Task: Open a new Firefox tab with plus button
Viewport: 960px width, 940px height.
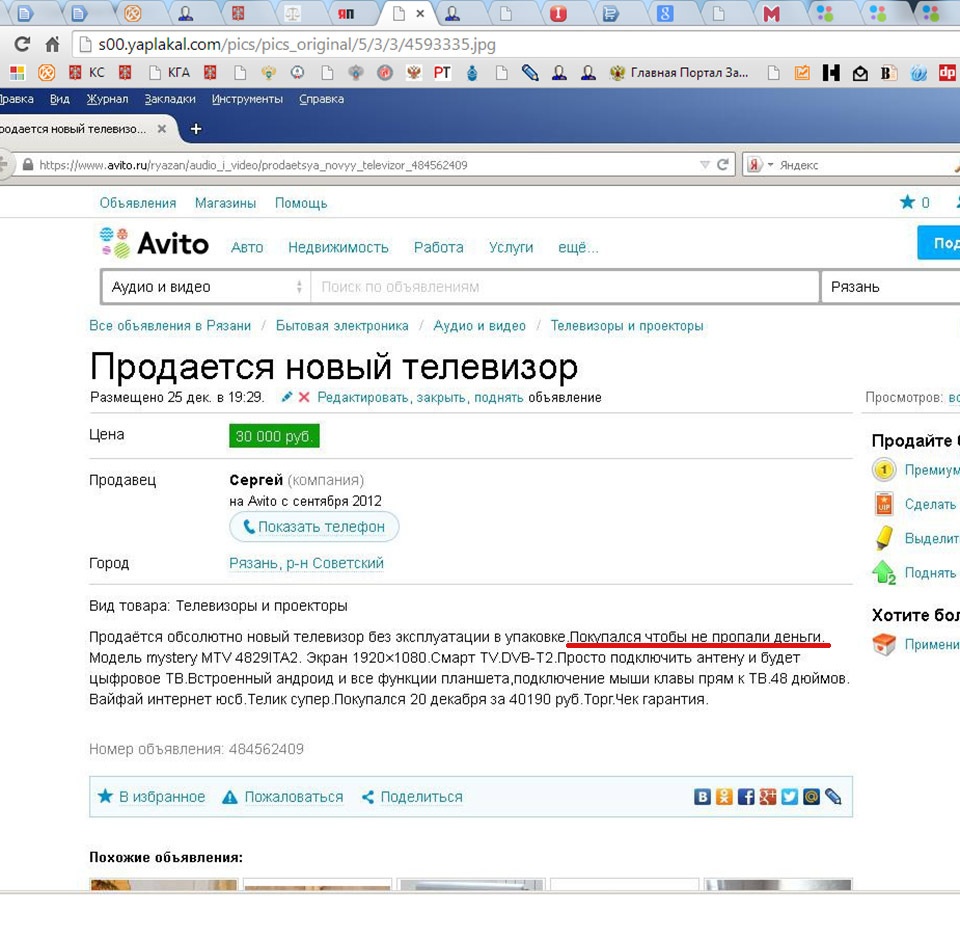Action: pyautogui.click(x=196, y=129)
